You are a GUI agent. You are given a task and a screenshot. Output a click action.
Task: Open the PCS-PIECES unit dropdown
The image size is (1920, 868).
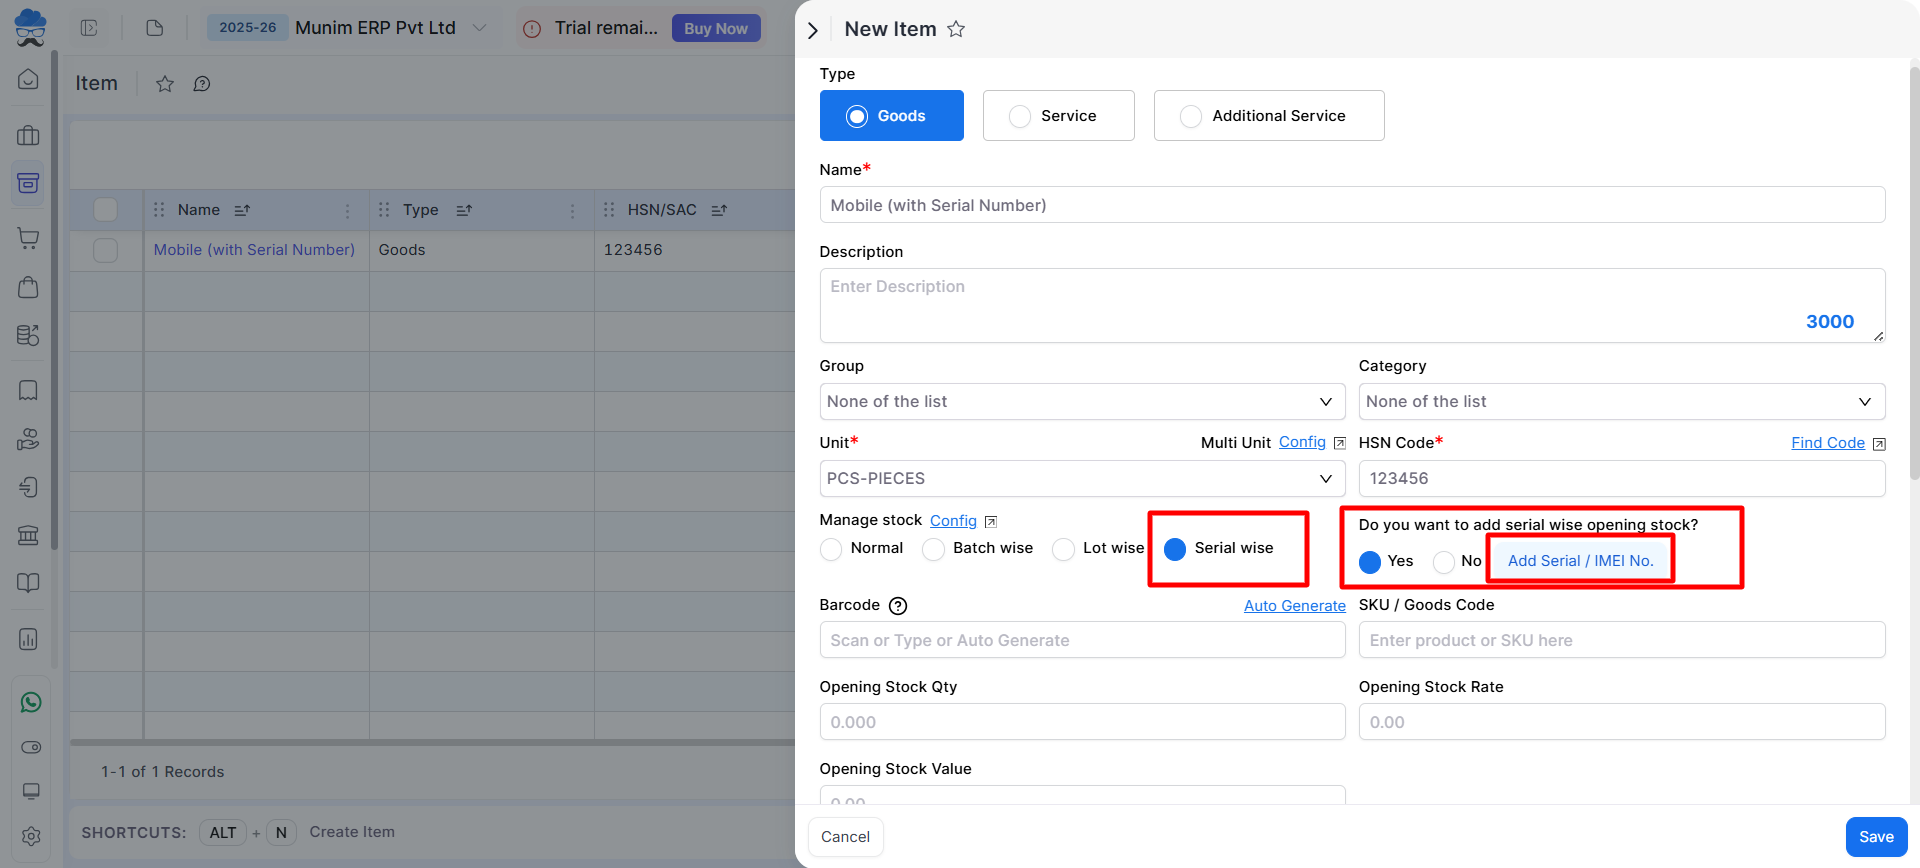(1081, 479)
